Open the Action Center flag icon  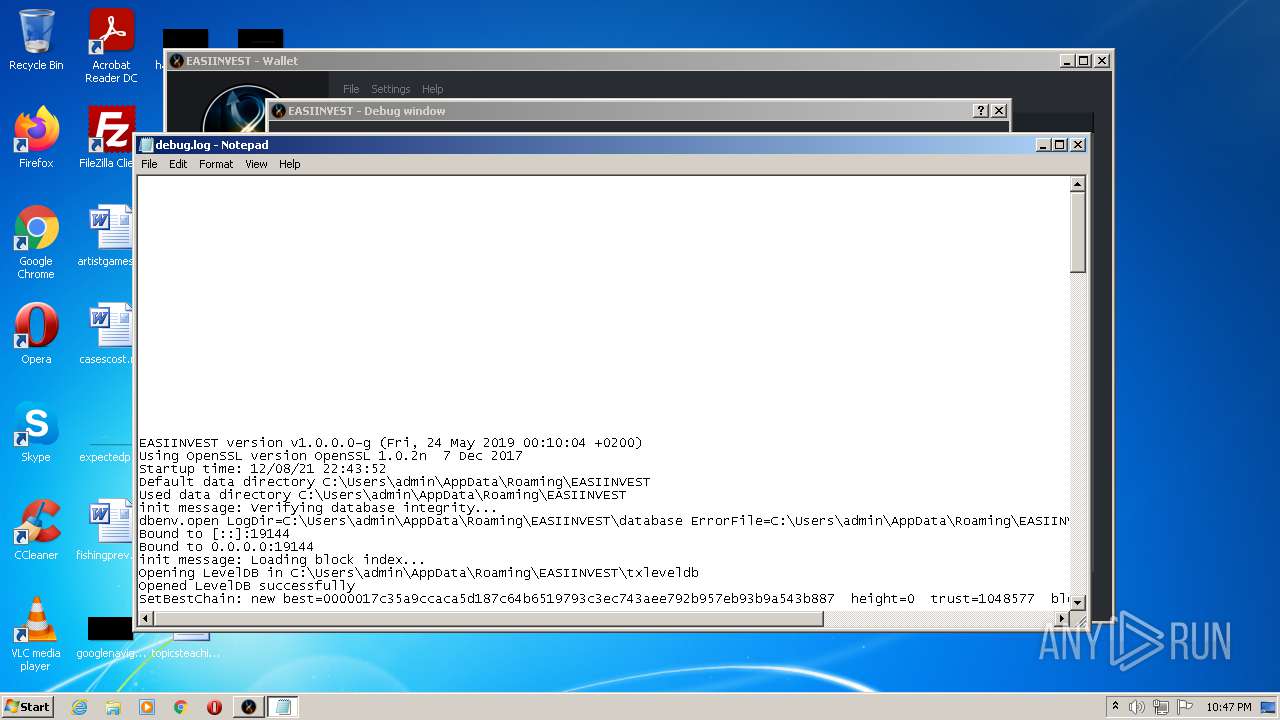(x=1185, y=707)
